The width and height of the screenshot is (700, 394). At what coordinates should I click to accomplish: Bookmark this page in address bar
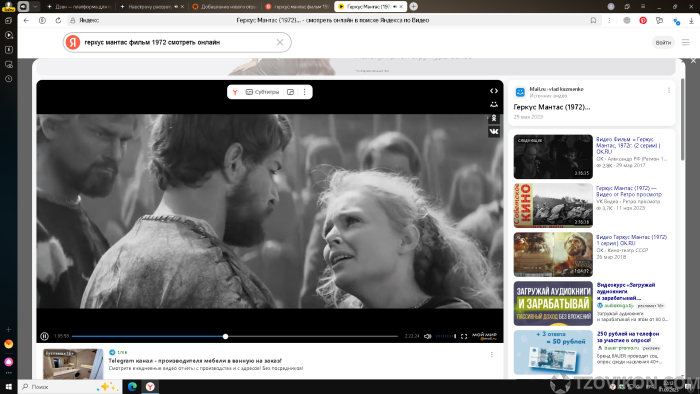pos(593,21)
